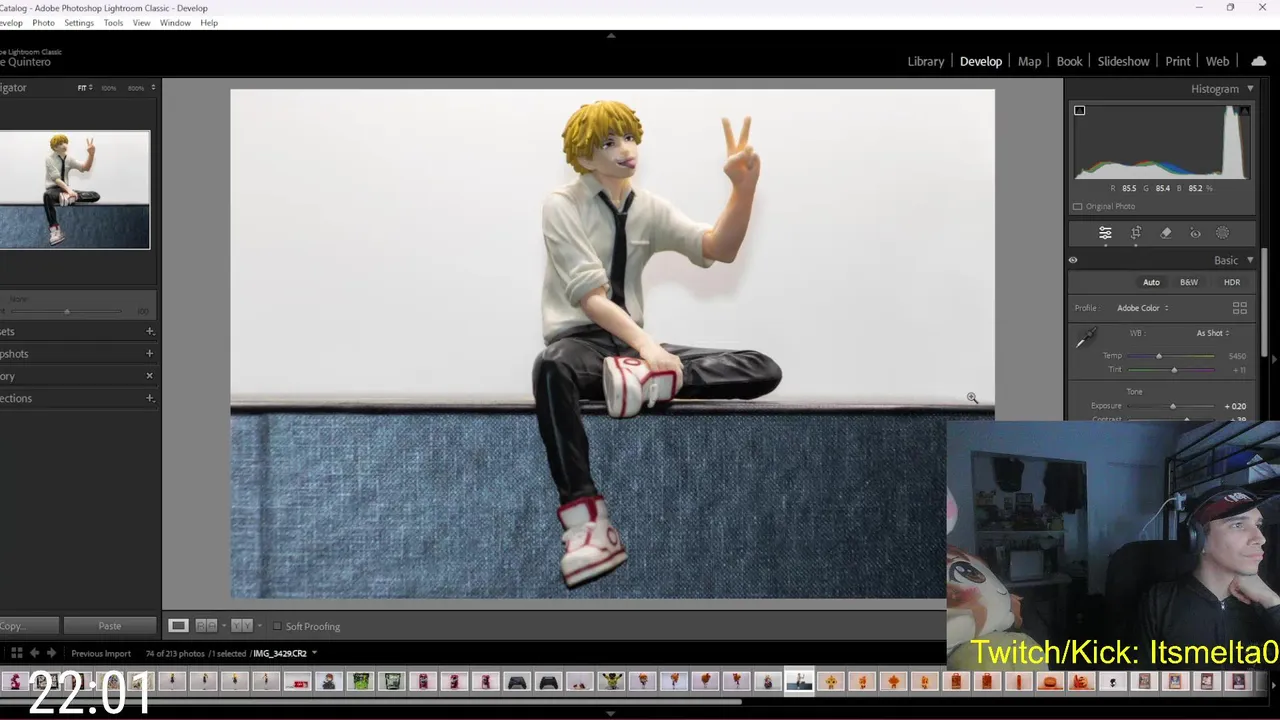Switch to Before/After Y|Y view

pos(241,626)
